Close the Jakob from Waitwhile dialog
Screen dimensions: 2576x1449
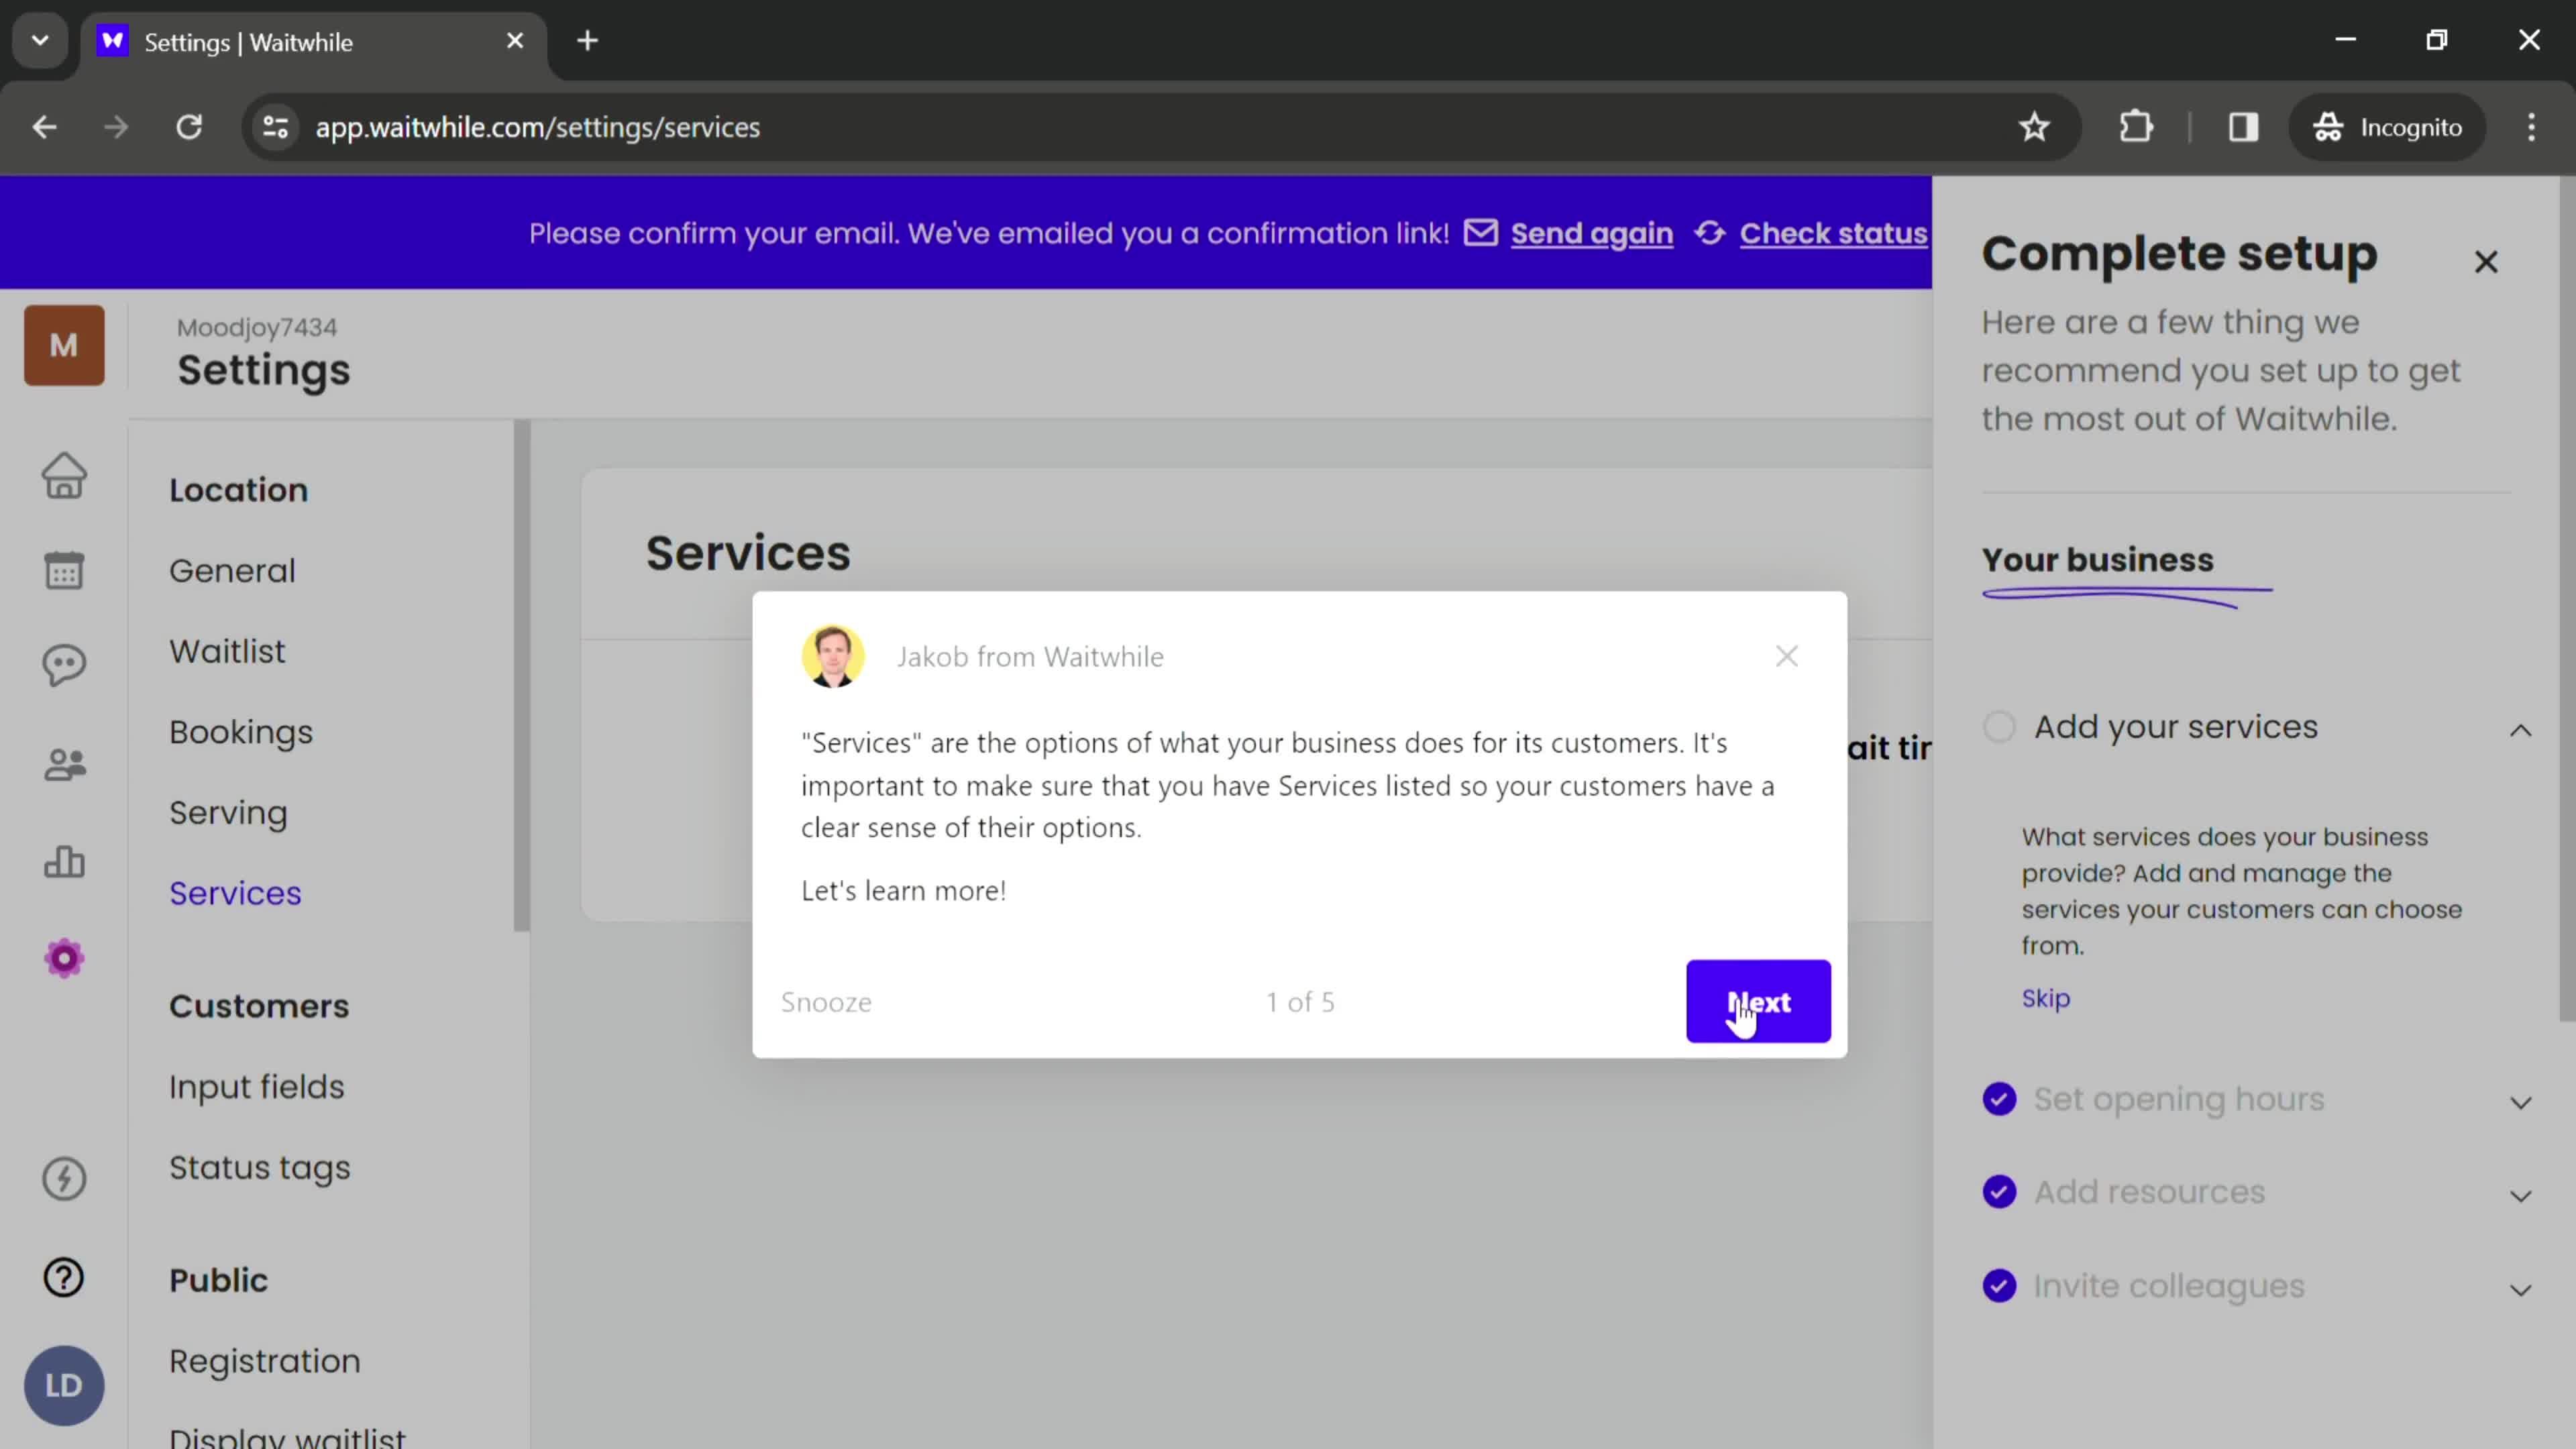pyautogui.click(x=1786, y=656)
